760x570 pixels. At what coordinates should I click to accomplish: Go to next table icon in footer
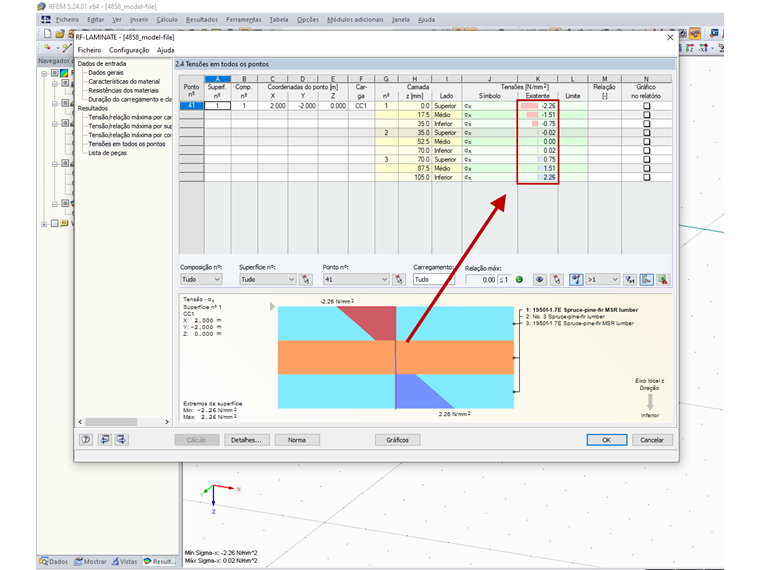pos(121,440)
